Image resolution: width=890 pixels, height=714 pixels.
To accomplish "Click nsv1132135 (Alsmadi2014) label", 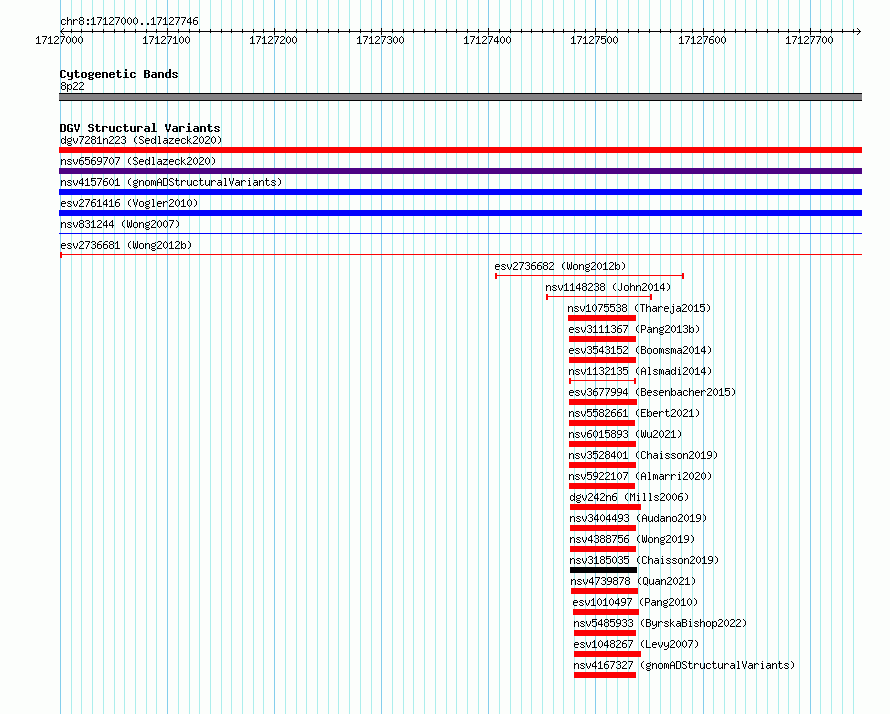I will click(x=640, y=371).
